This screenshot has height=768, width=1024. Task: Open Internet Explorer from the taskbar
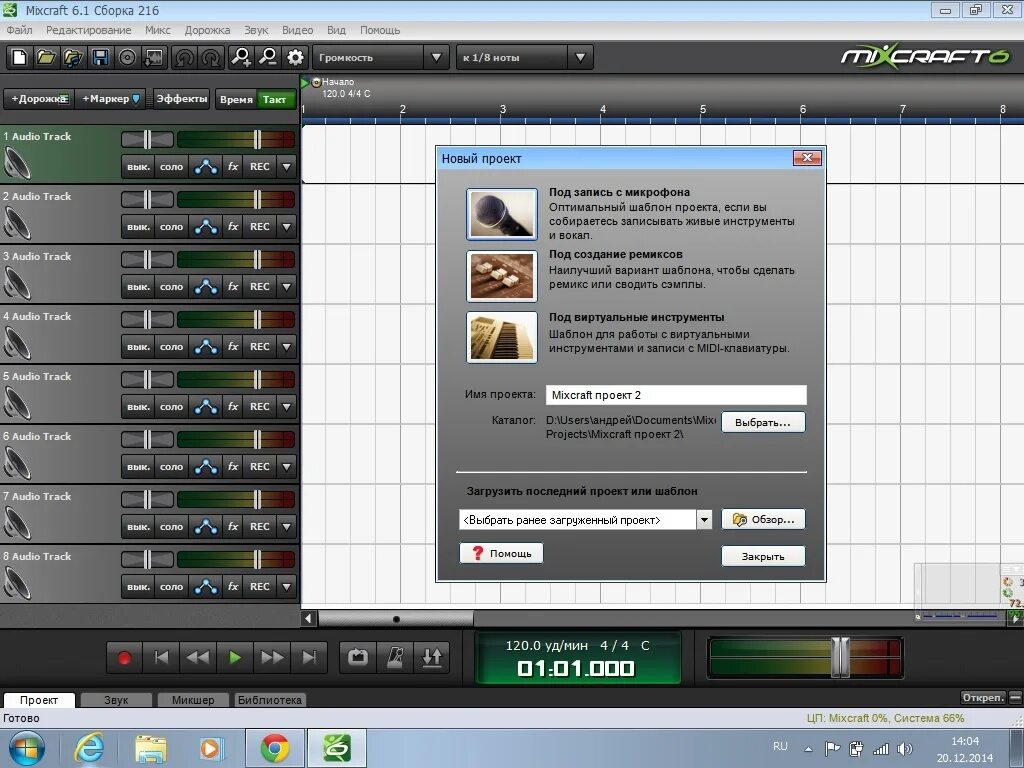pyautogui.click(x=89, y=748)
